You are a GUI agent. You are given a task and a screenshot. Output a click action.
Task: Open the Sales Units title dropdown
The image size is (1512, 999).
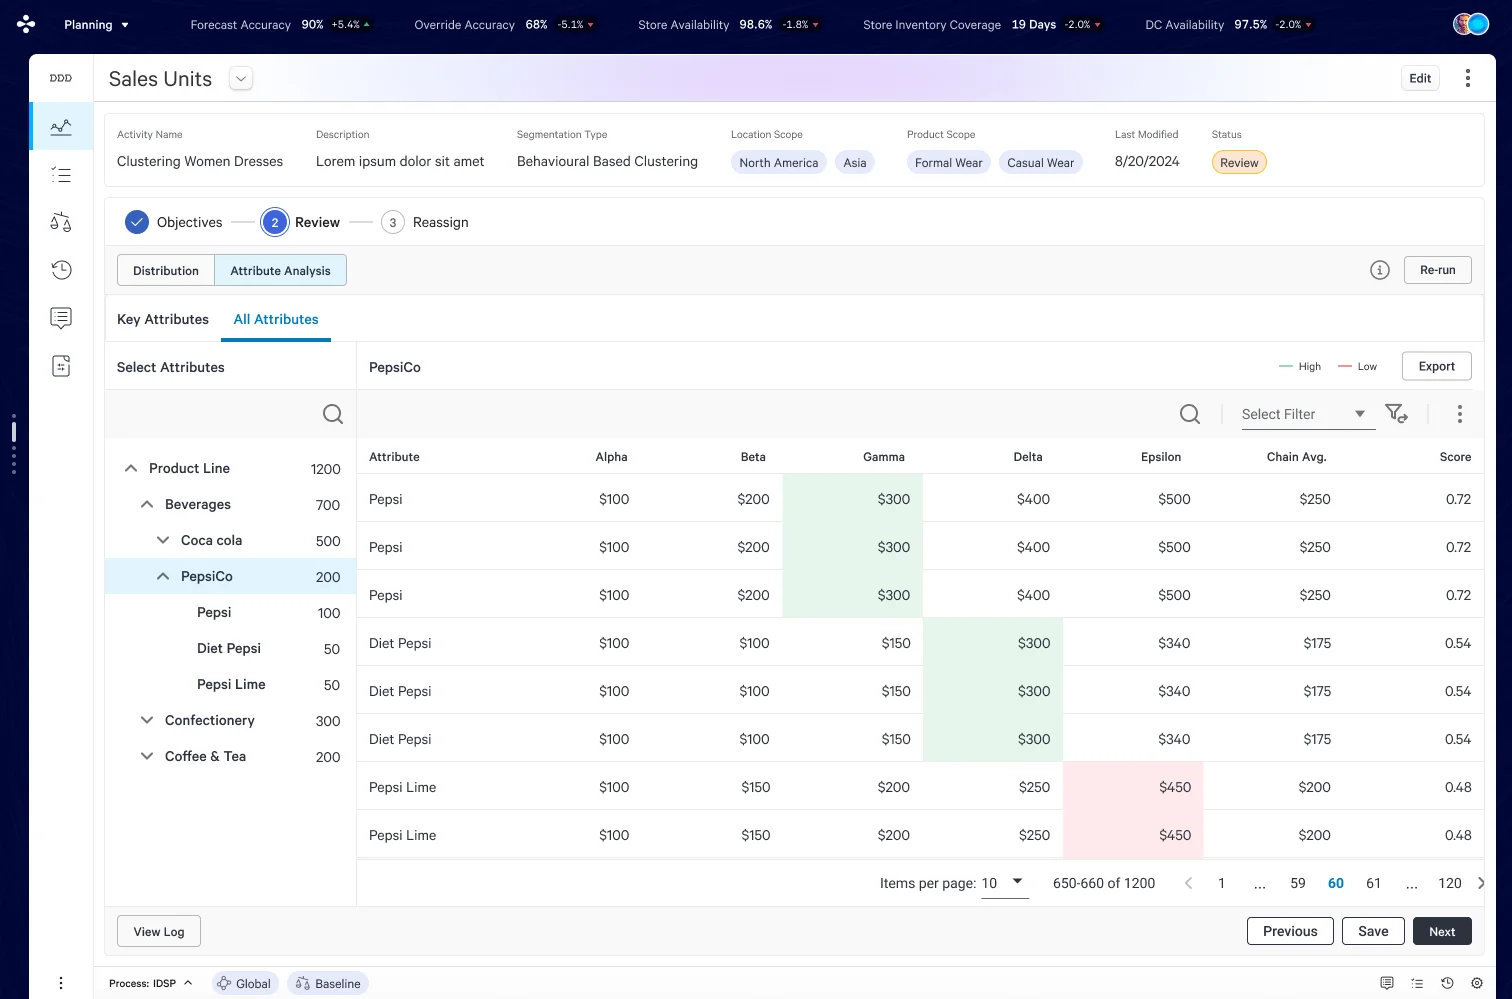point(241,78)
